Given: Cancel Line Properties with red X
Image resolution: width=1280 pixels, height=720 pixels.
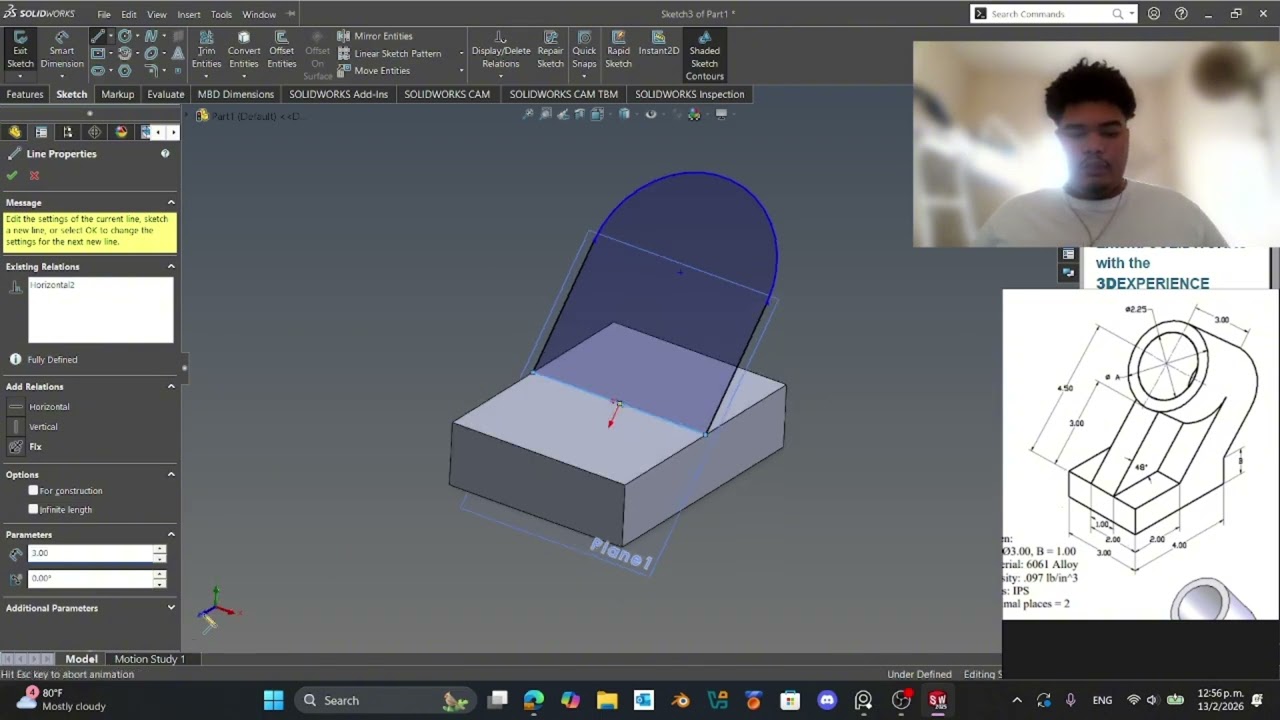Looking at the screenshot, I should click(34, 176).
